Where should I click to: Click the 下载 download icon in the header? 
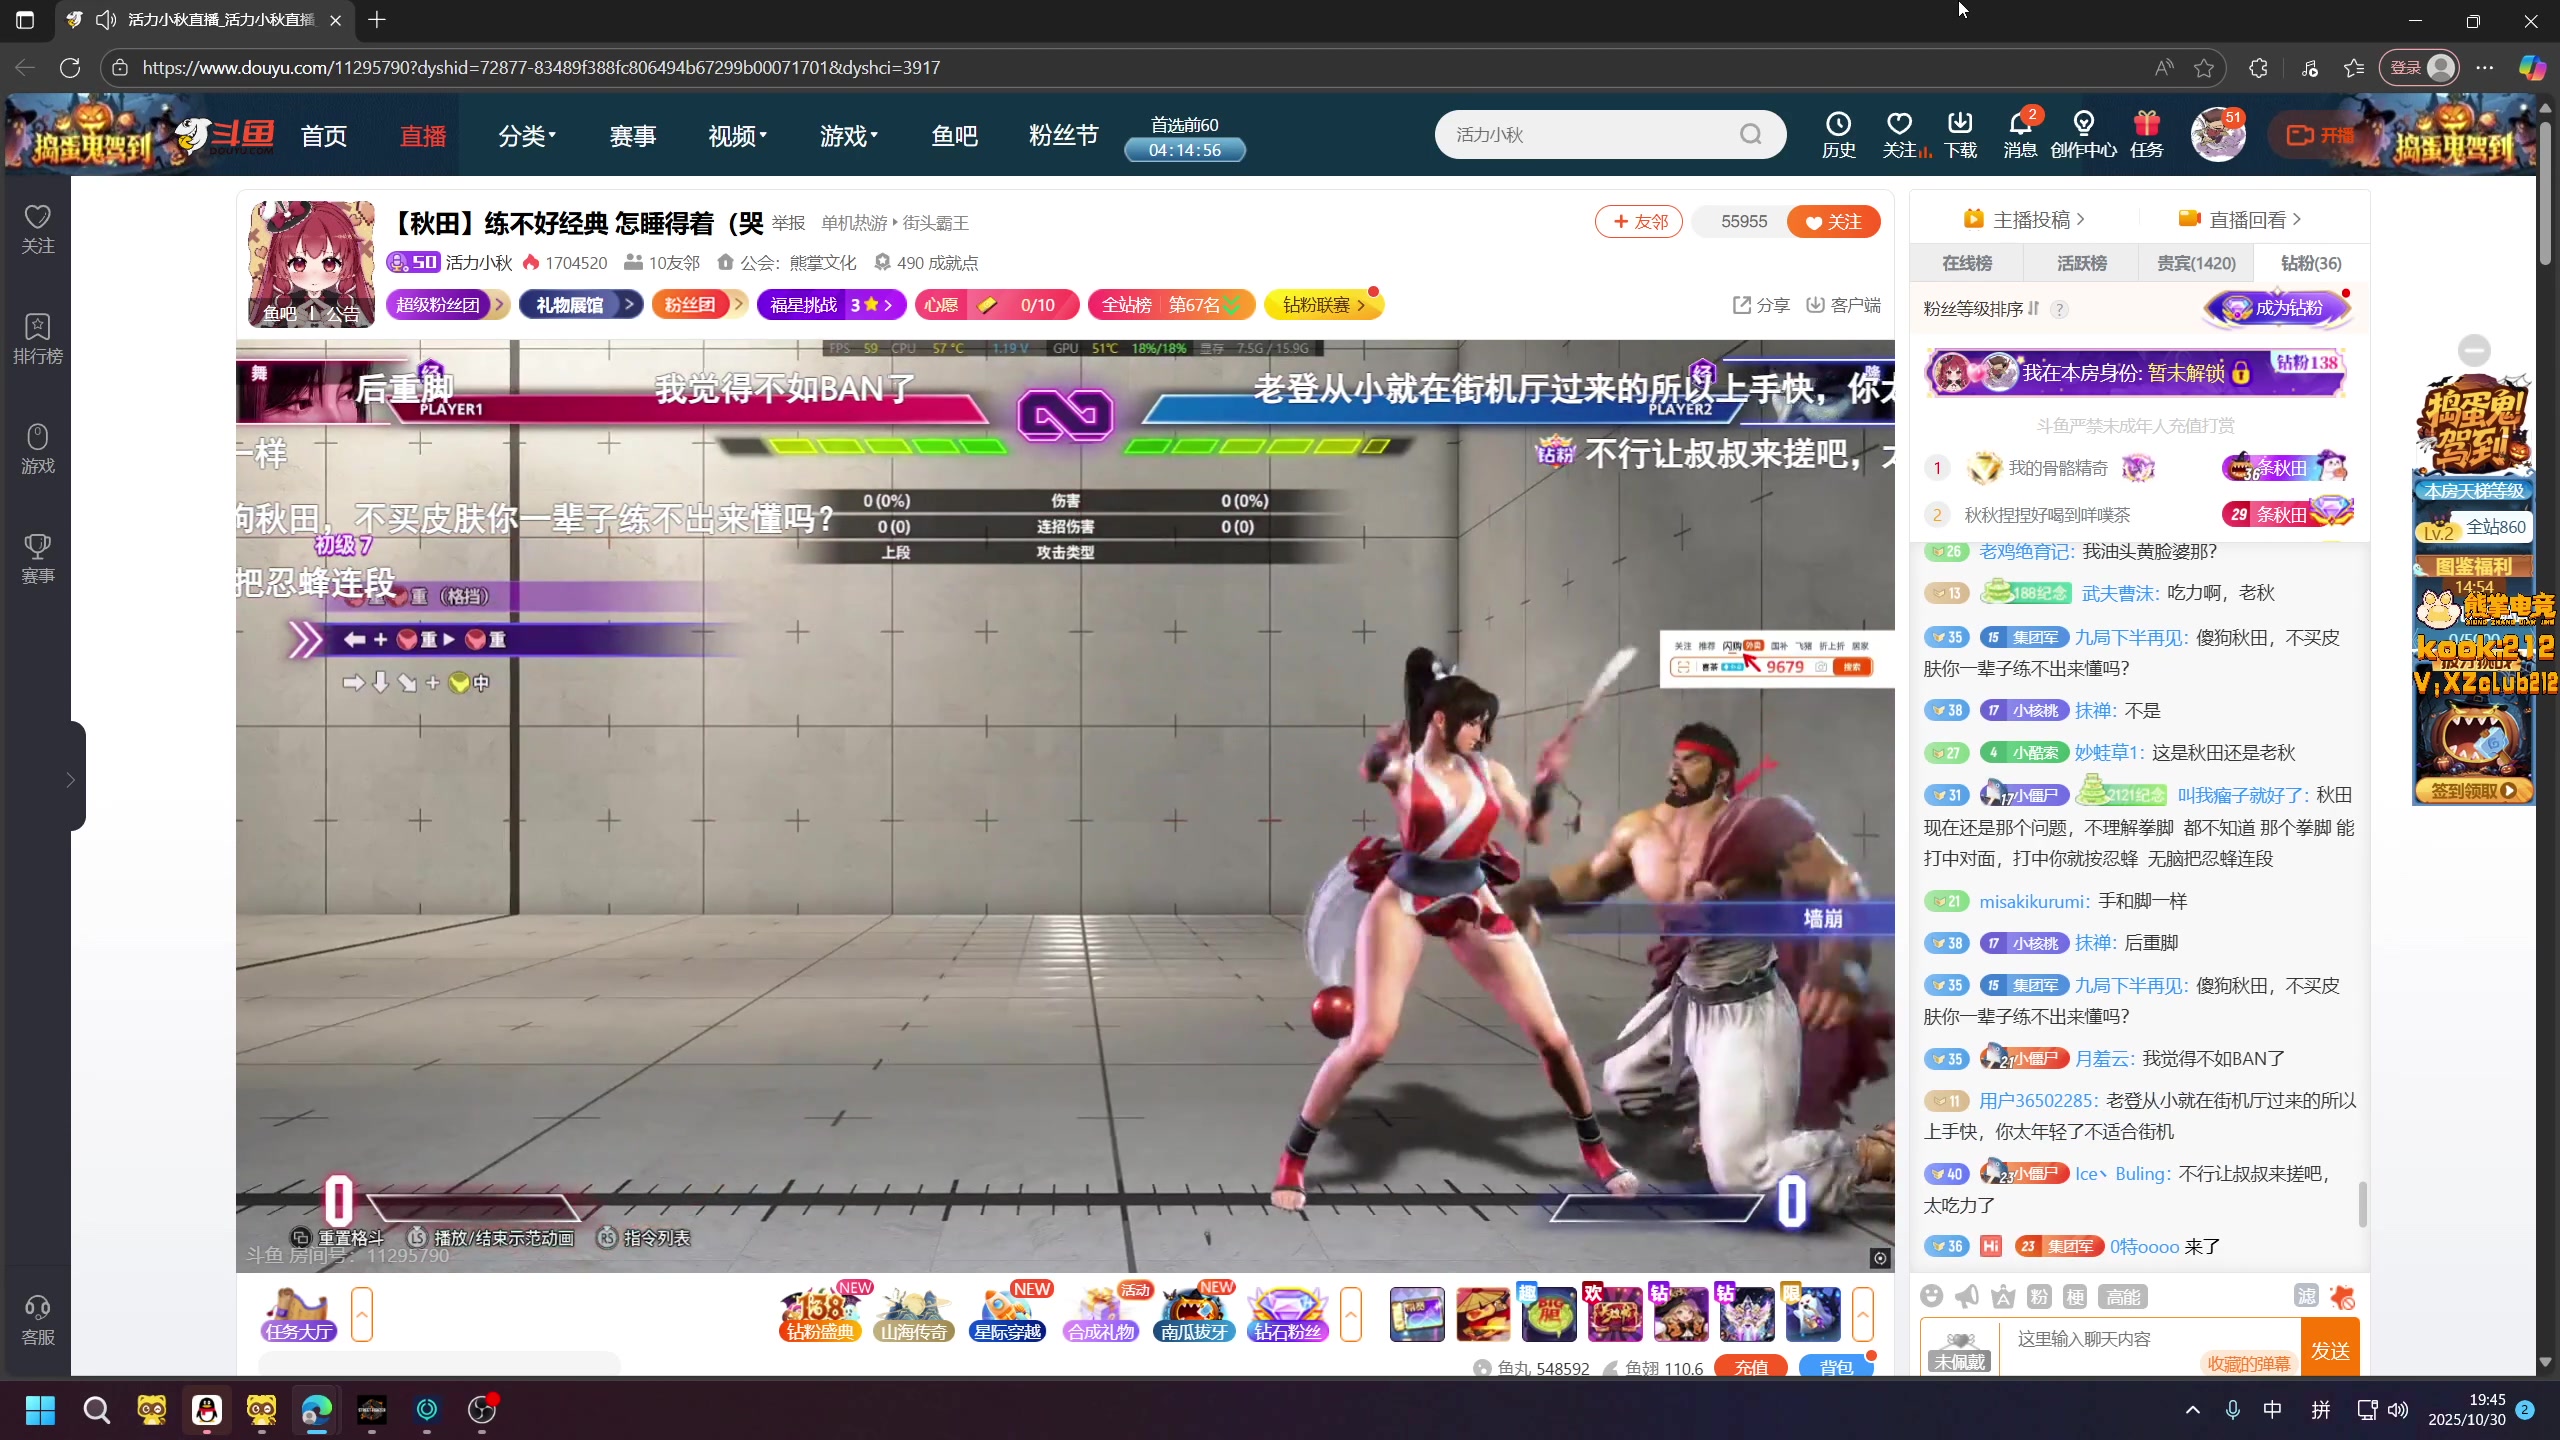[1959, 134]
